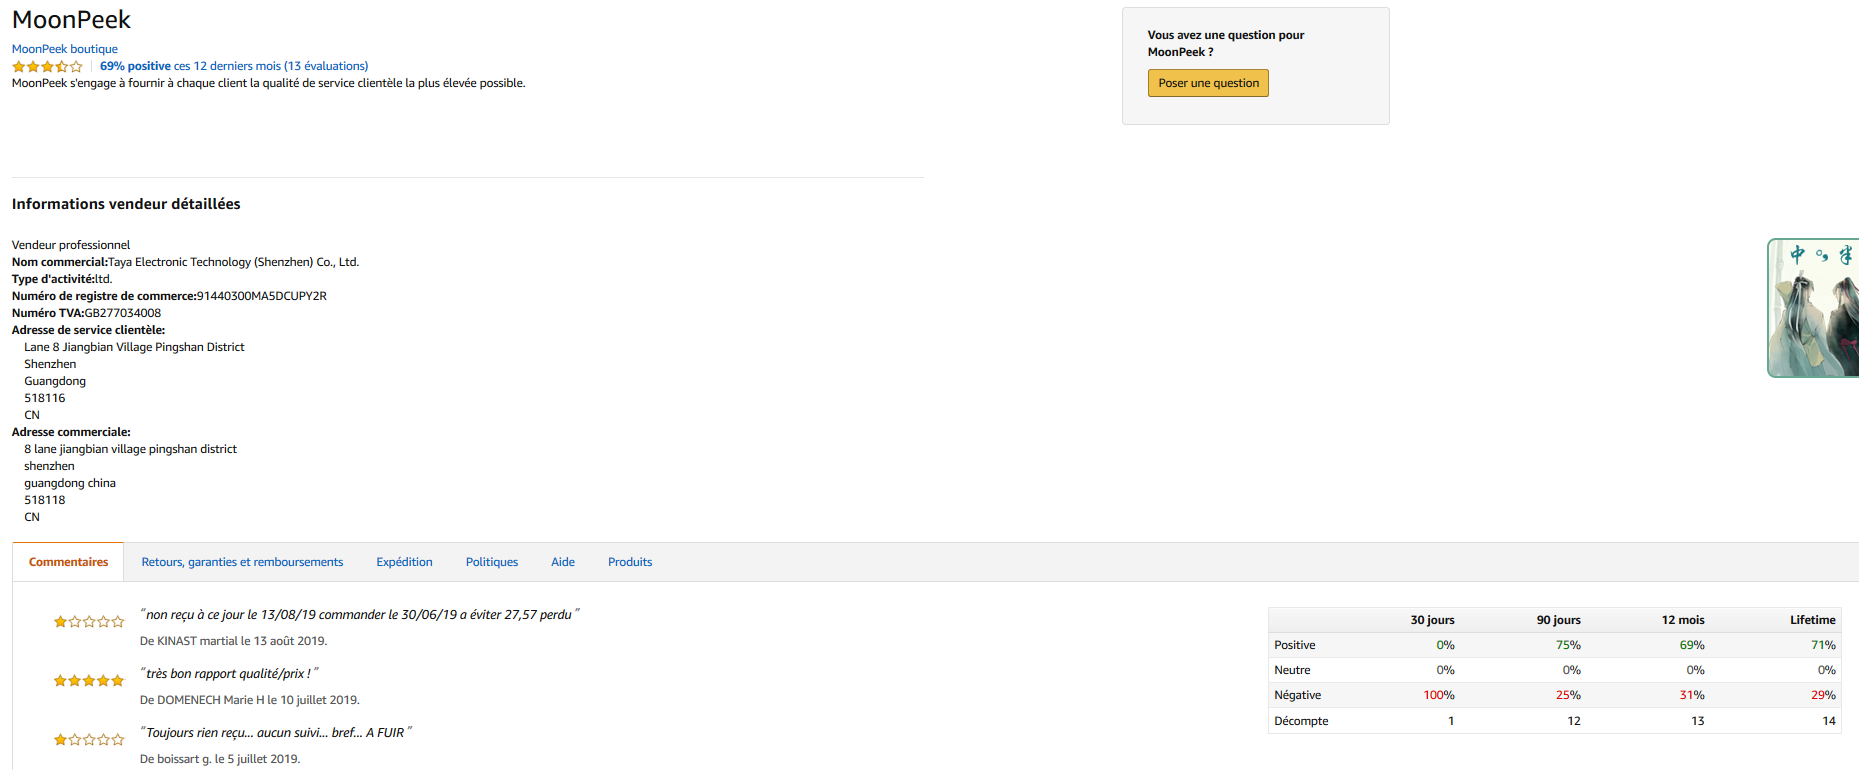Click the Décompte row label in feedback table
This screenshot has height=770, width=1859.
[x=1301, y=721]
